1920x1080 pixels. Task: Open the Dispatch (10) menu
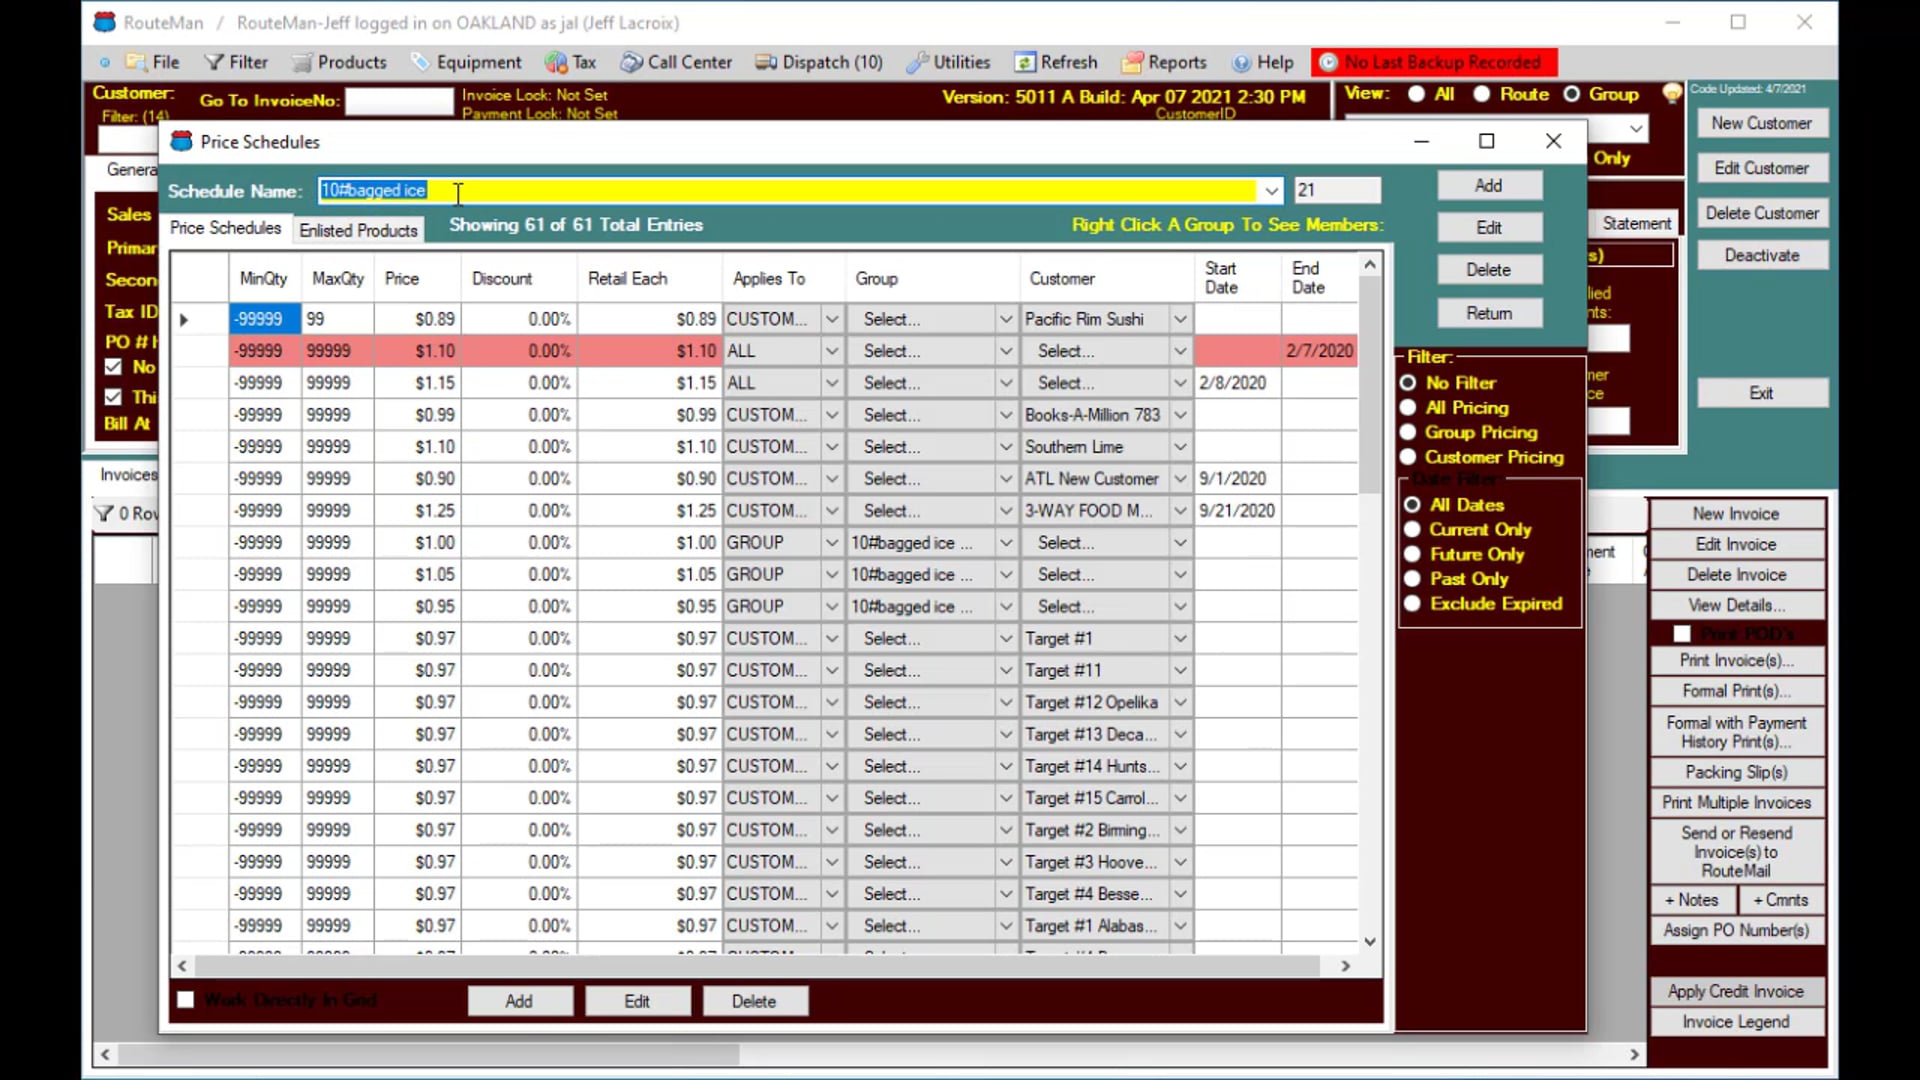point(819,62)
